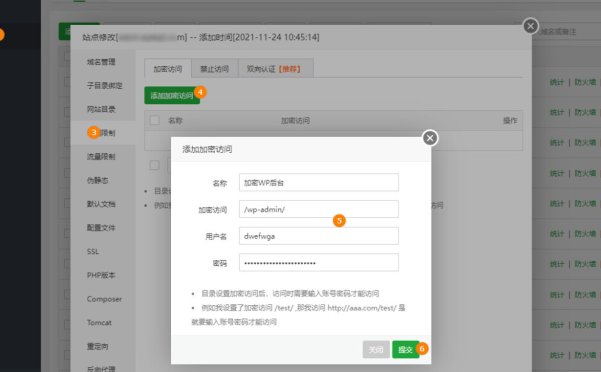Focus the 密码 password field
Viewport: 601px width, 372px height.
[x=319, y=263]
